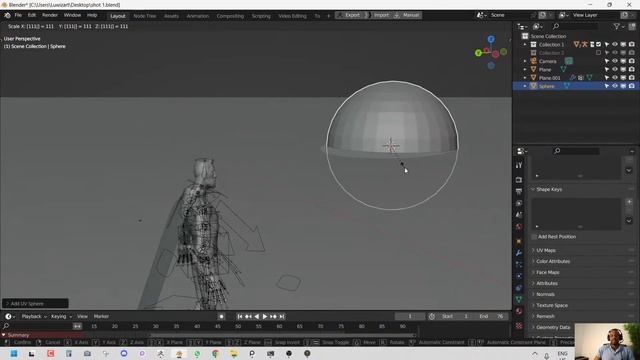Switch to the Video Editing workspace tab
This screenshot has width=640, height=360.
(x=292, y=16)
